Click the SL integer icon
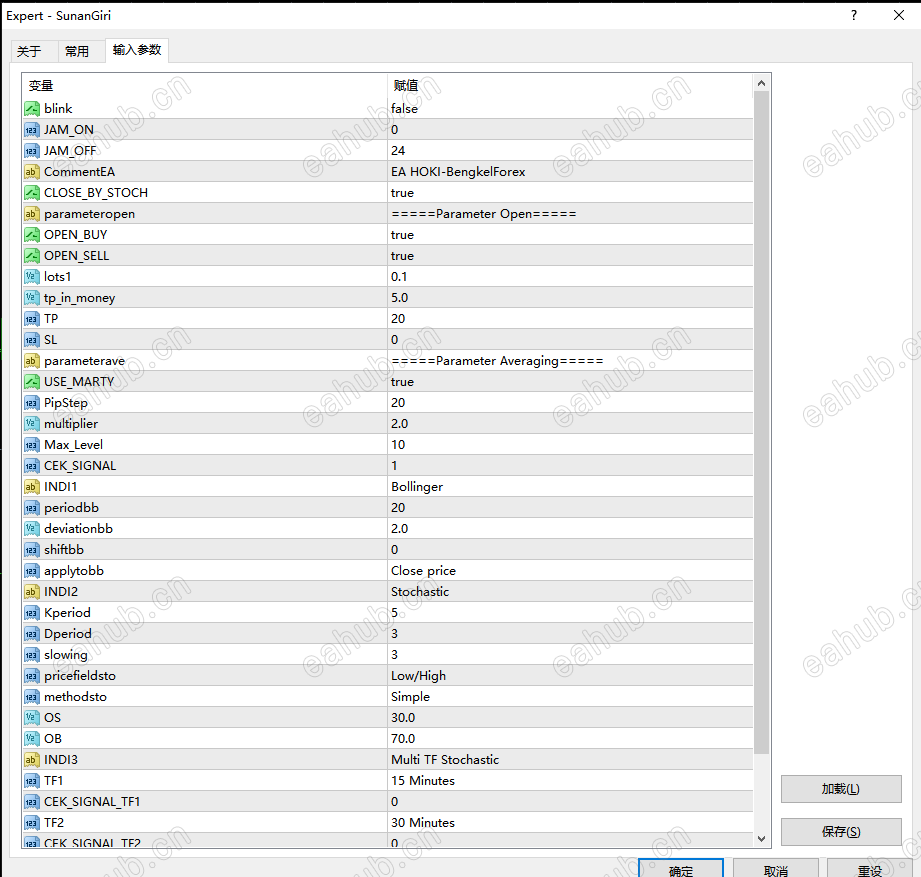 pos(32,340)
